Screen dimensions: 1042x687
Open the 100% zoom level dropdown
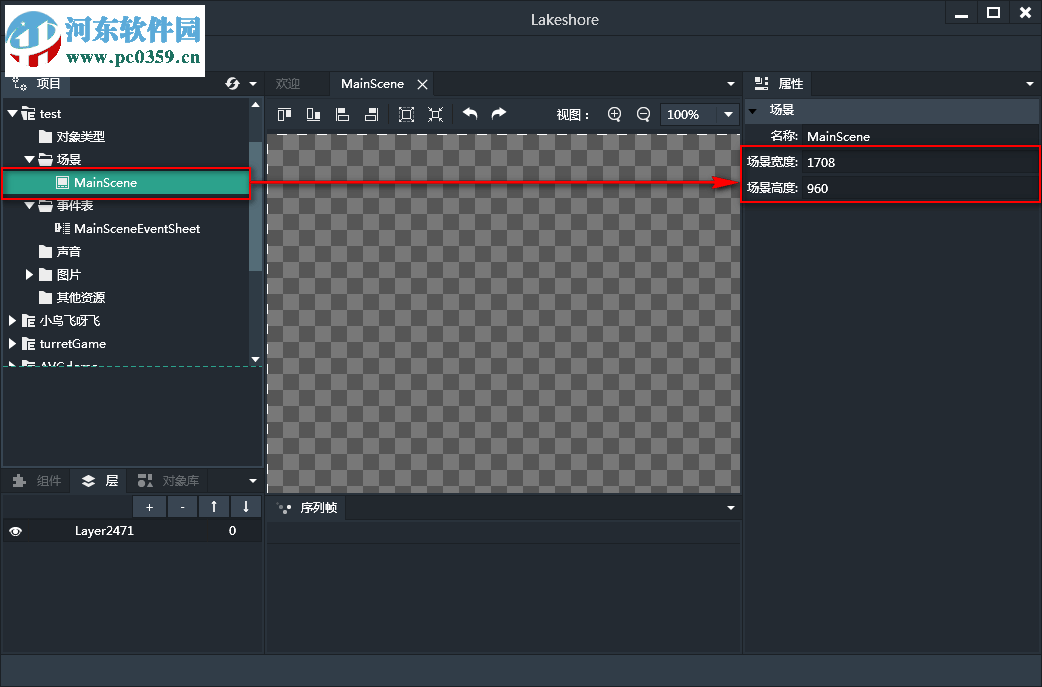[x=729, y=115]
